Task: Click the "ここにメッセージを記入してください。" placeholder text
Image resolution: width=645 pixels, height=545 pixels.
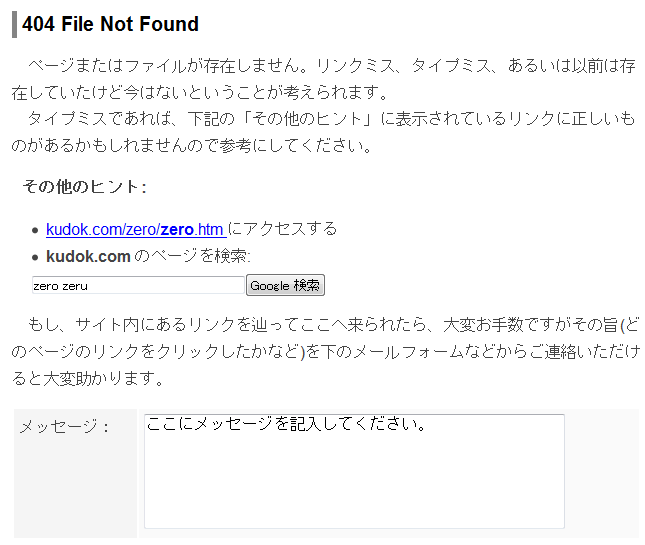Action: (287, 425)
